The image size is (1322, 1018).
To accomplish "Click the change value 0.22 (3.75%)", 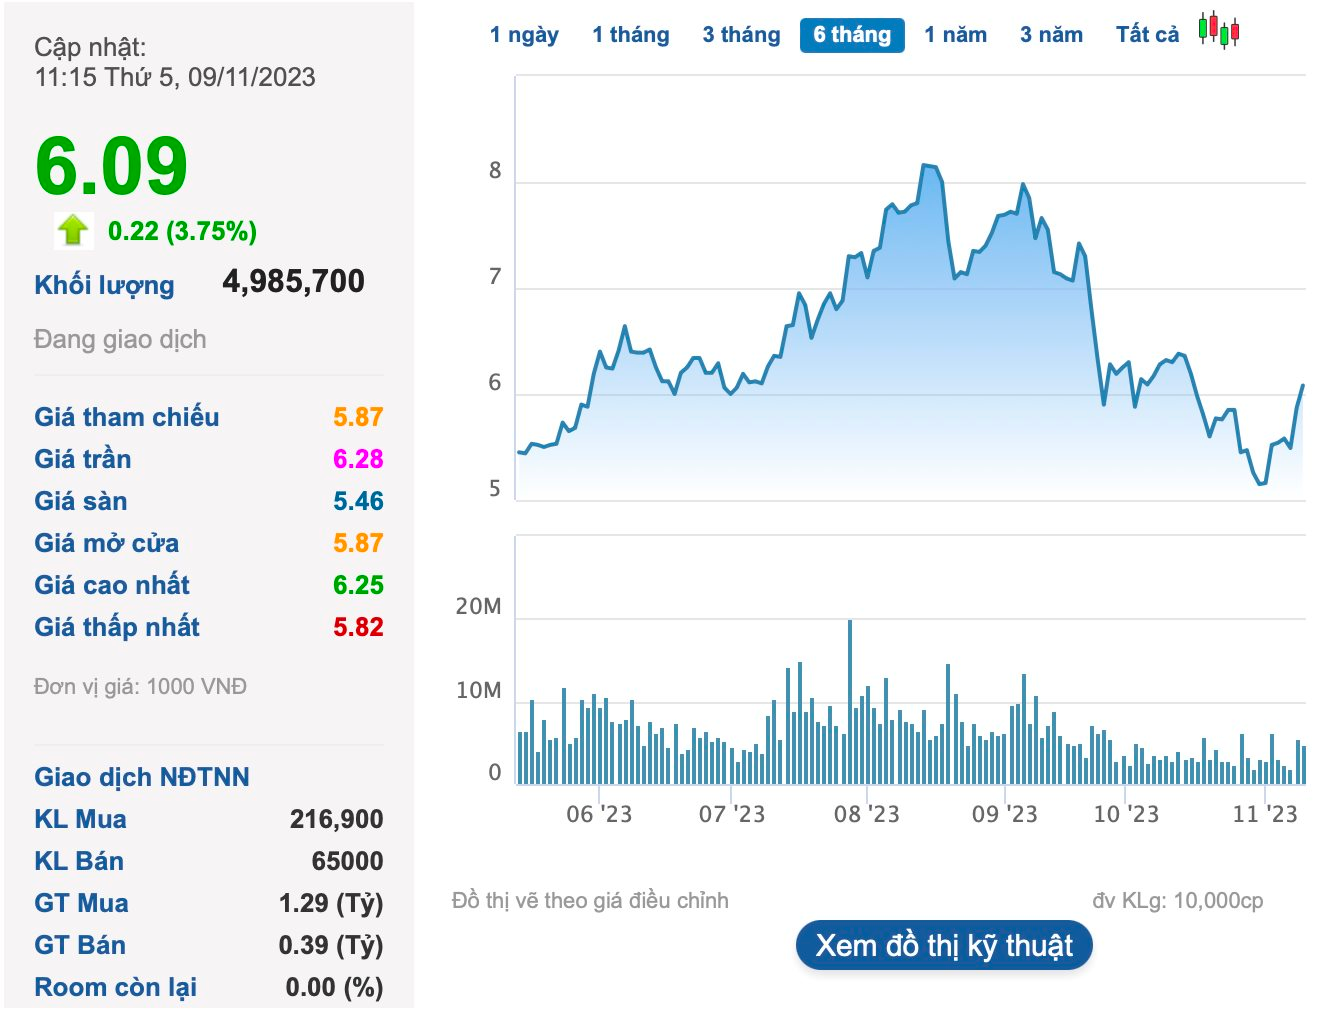I will (182, 231).
